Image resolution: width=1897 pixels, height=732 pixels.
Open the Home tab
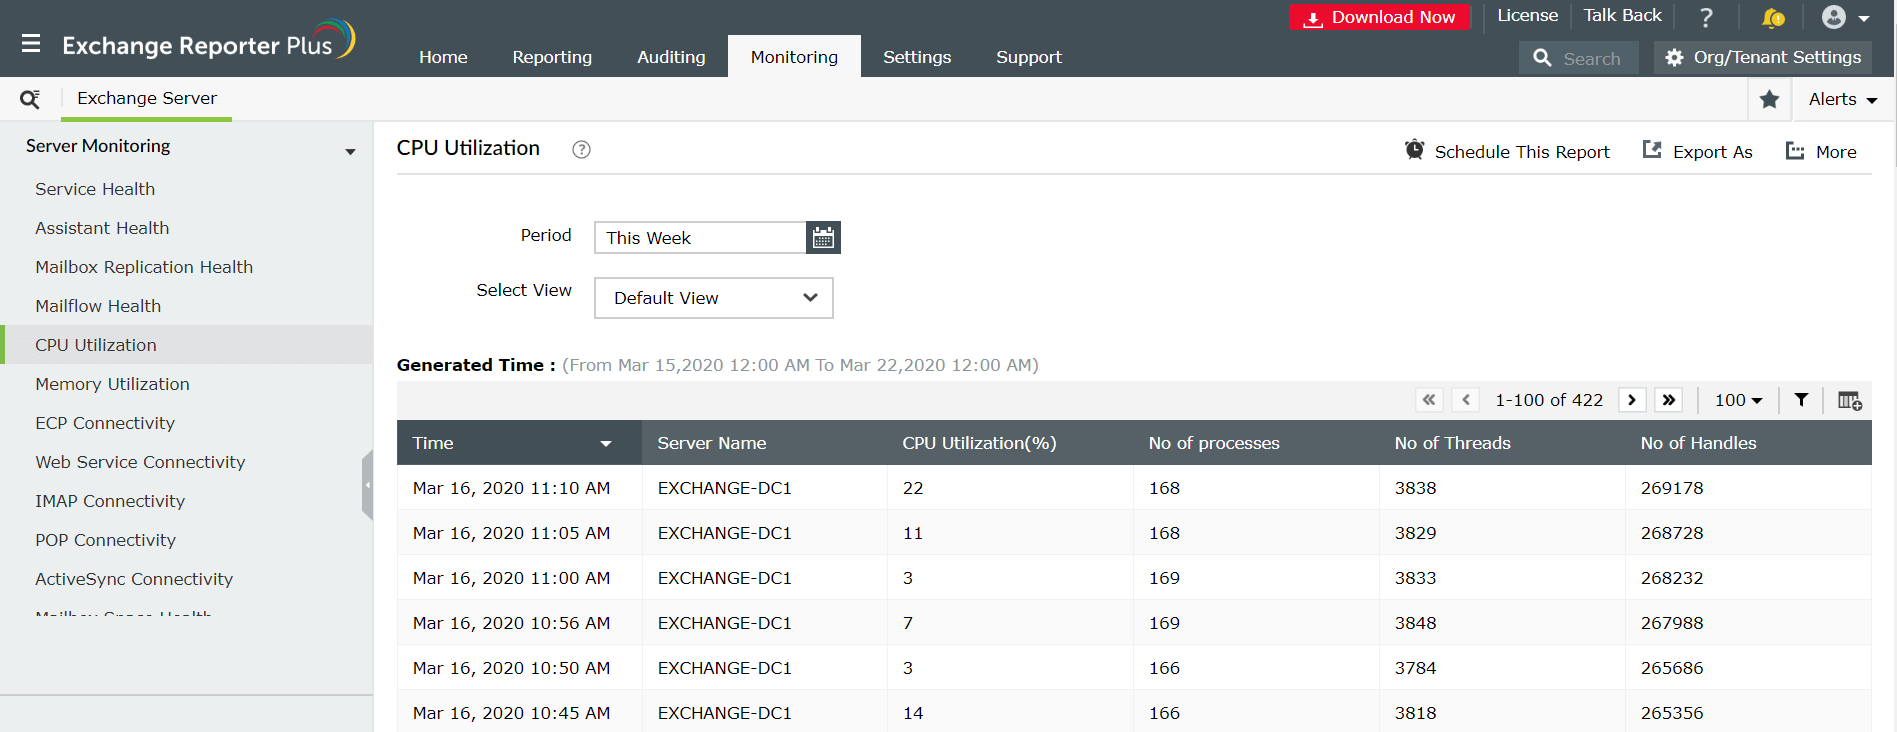443,57
